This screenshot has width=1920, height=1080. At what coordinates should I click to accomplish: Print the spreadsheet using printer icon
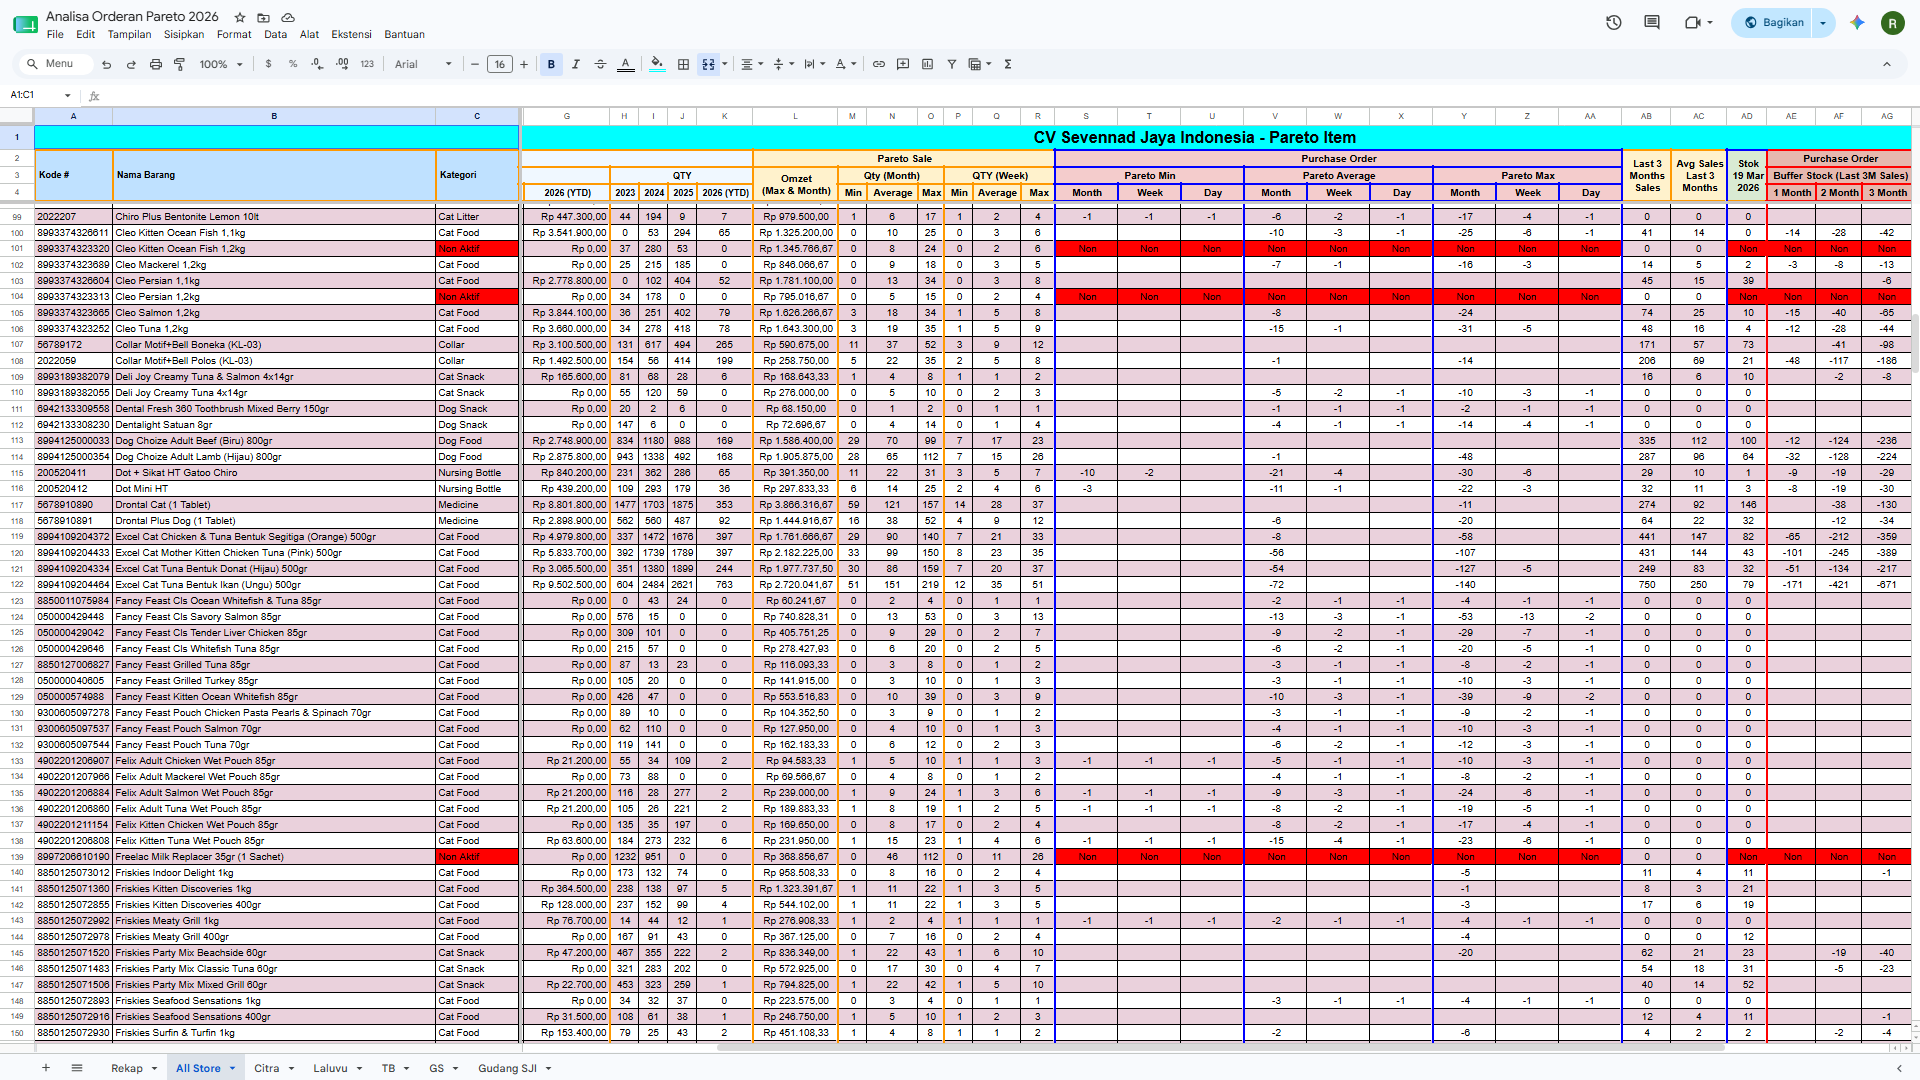155,64
